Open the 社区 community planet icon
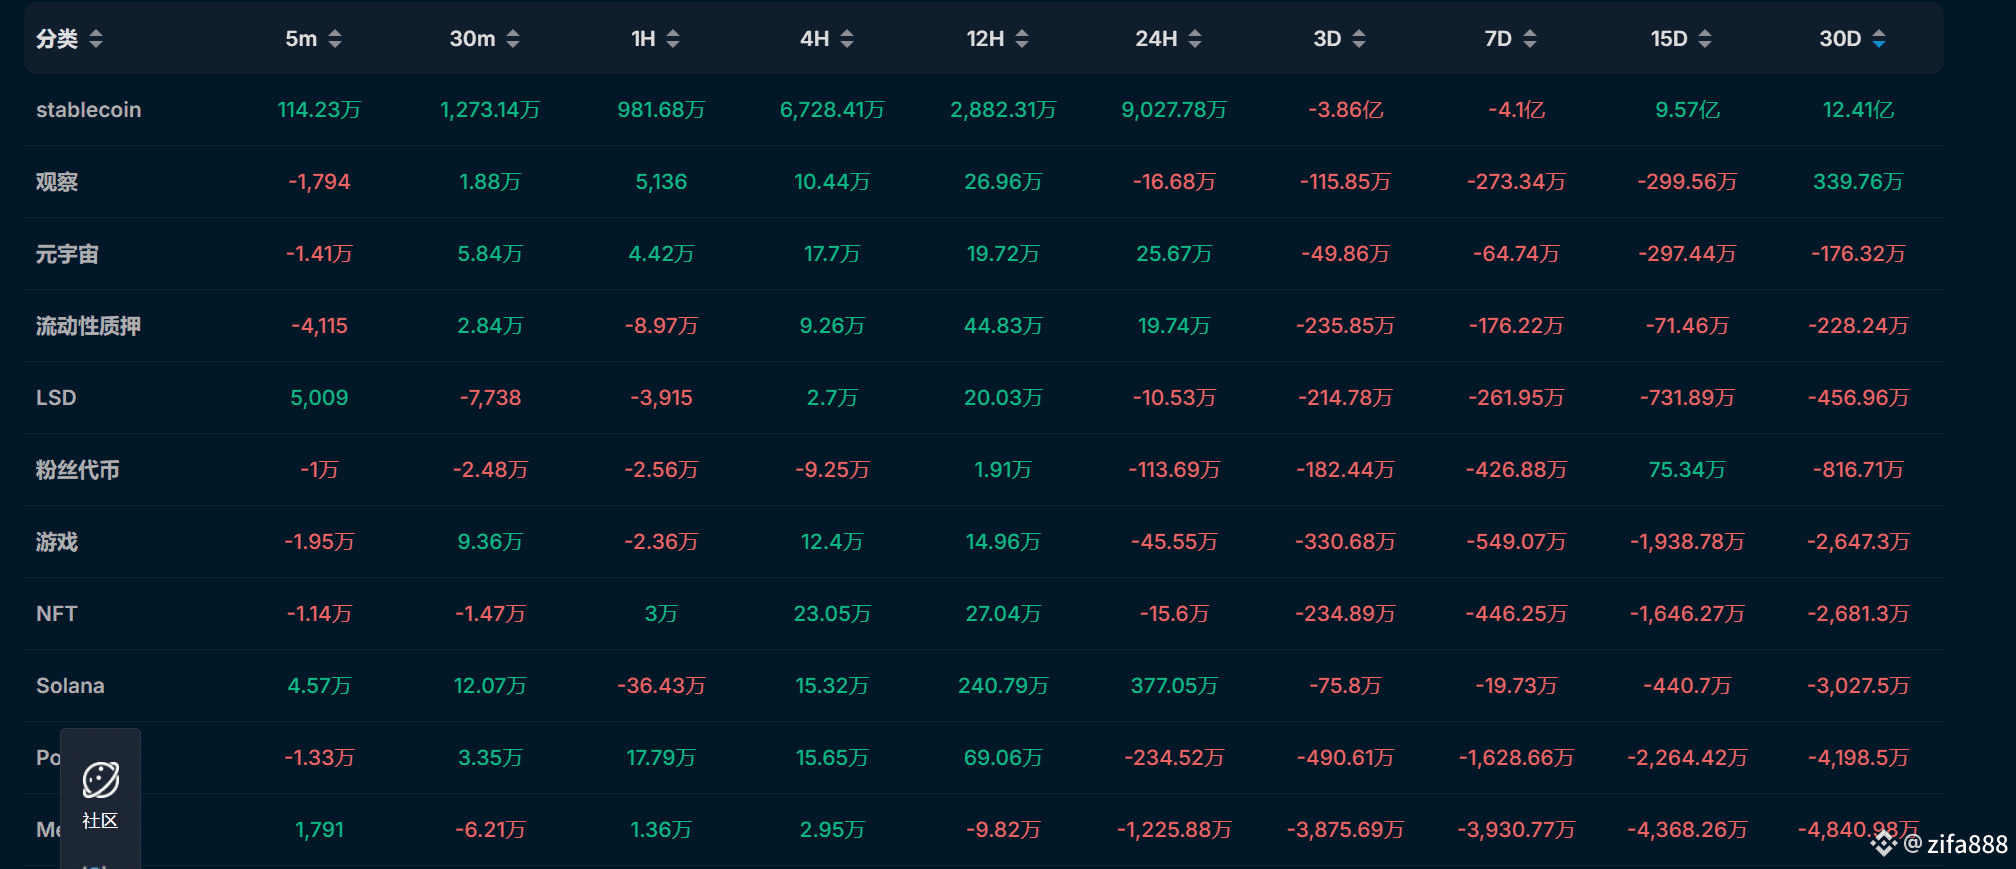This screenshot has height=869, width=2016. (x=100, y=780)
